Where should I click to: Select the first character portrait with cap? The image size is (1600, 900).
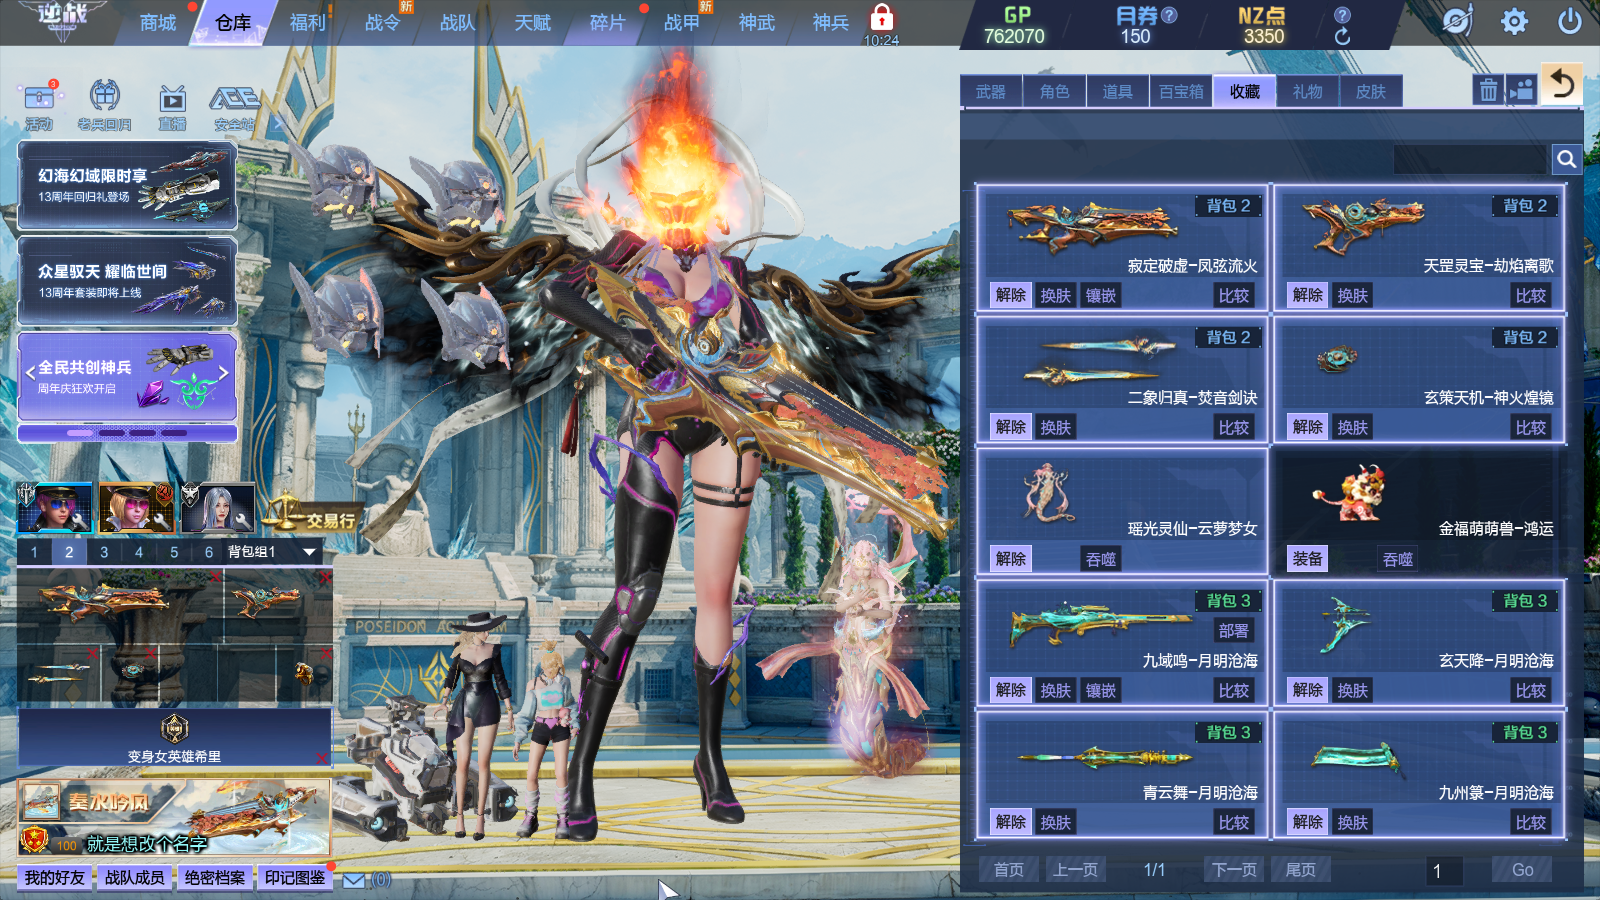pyautogui.click(x=56, y=507)
